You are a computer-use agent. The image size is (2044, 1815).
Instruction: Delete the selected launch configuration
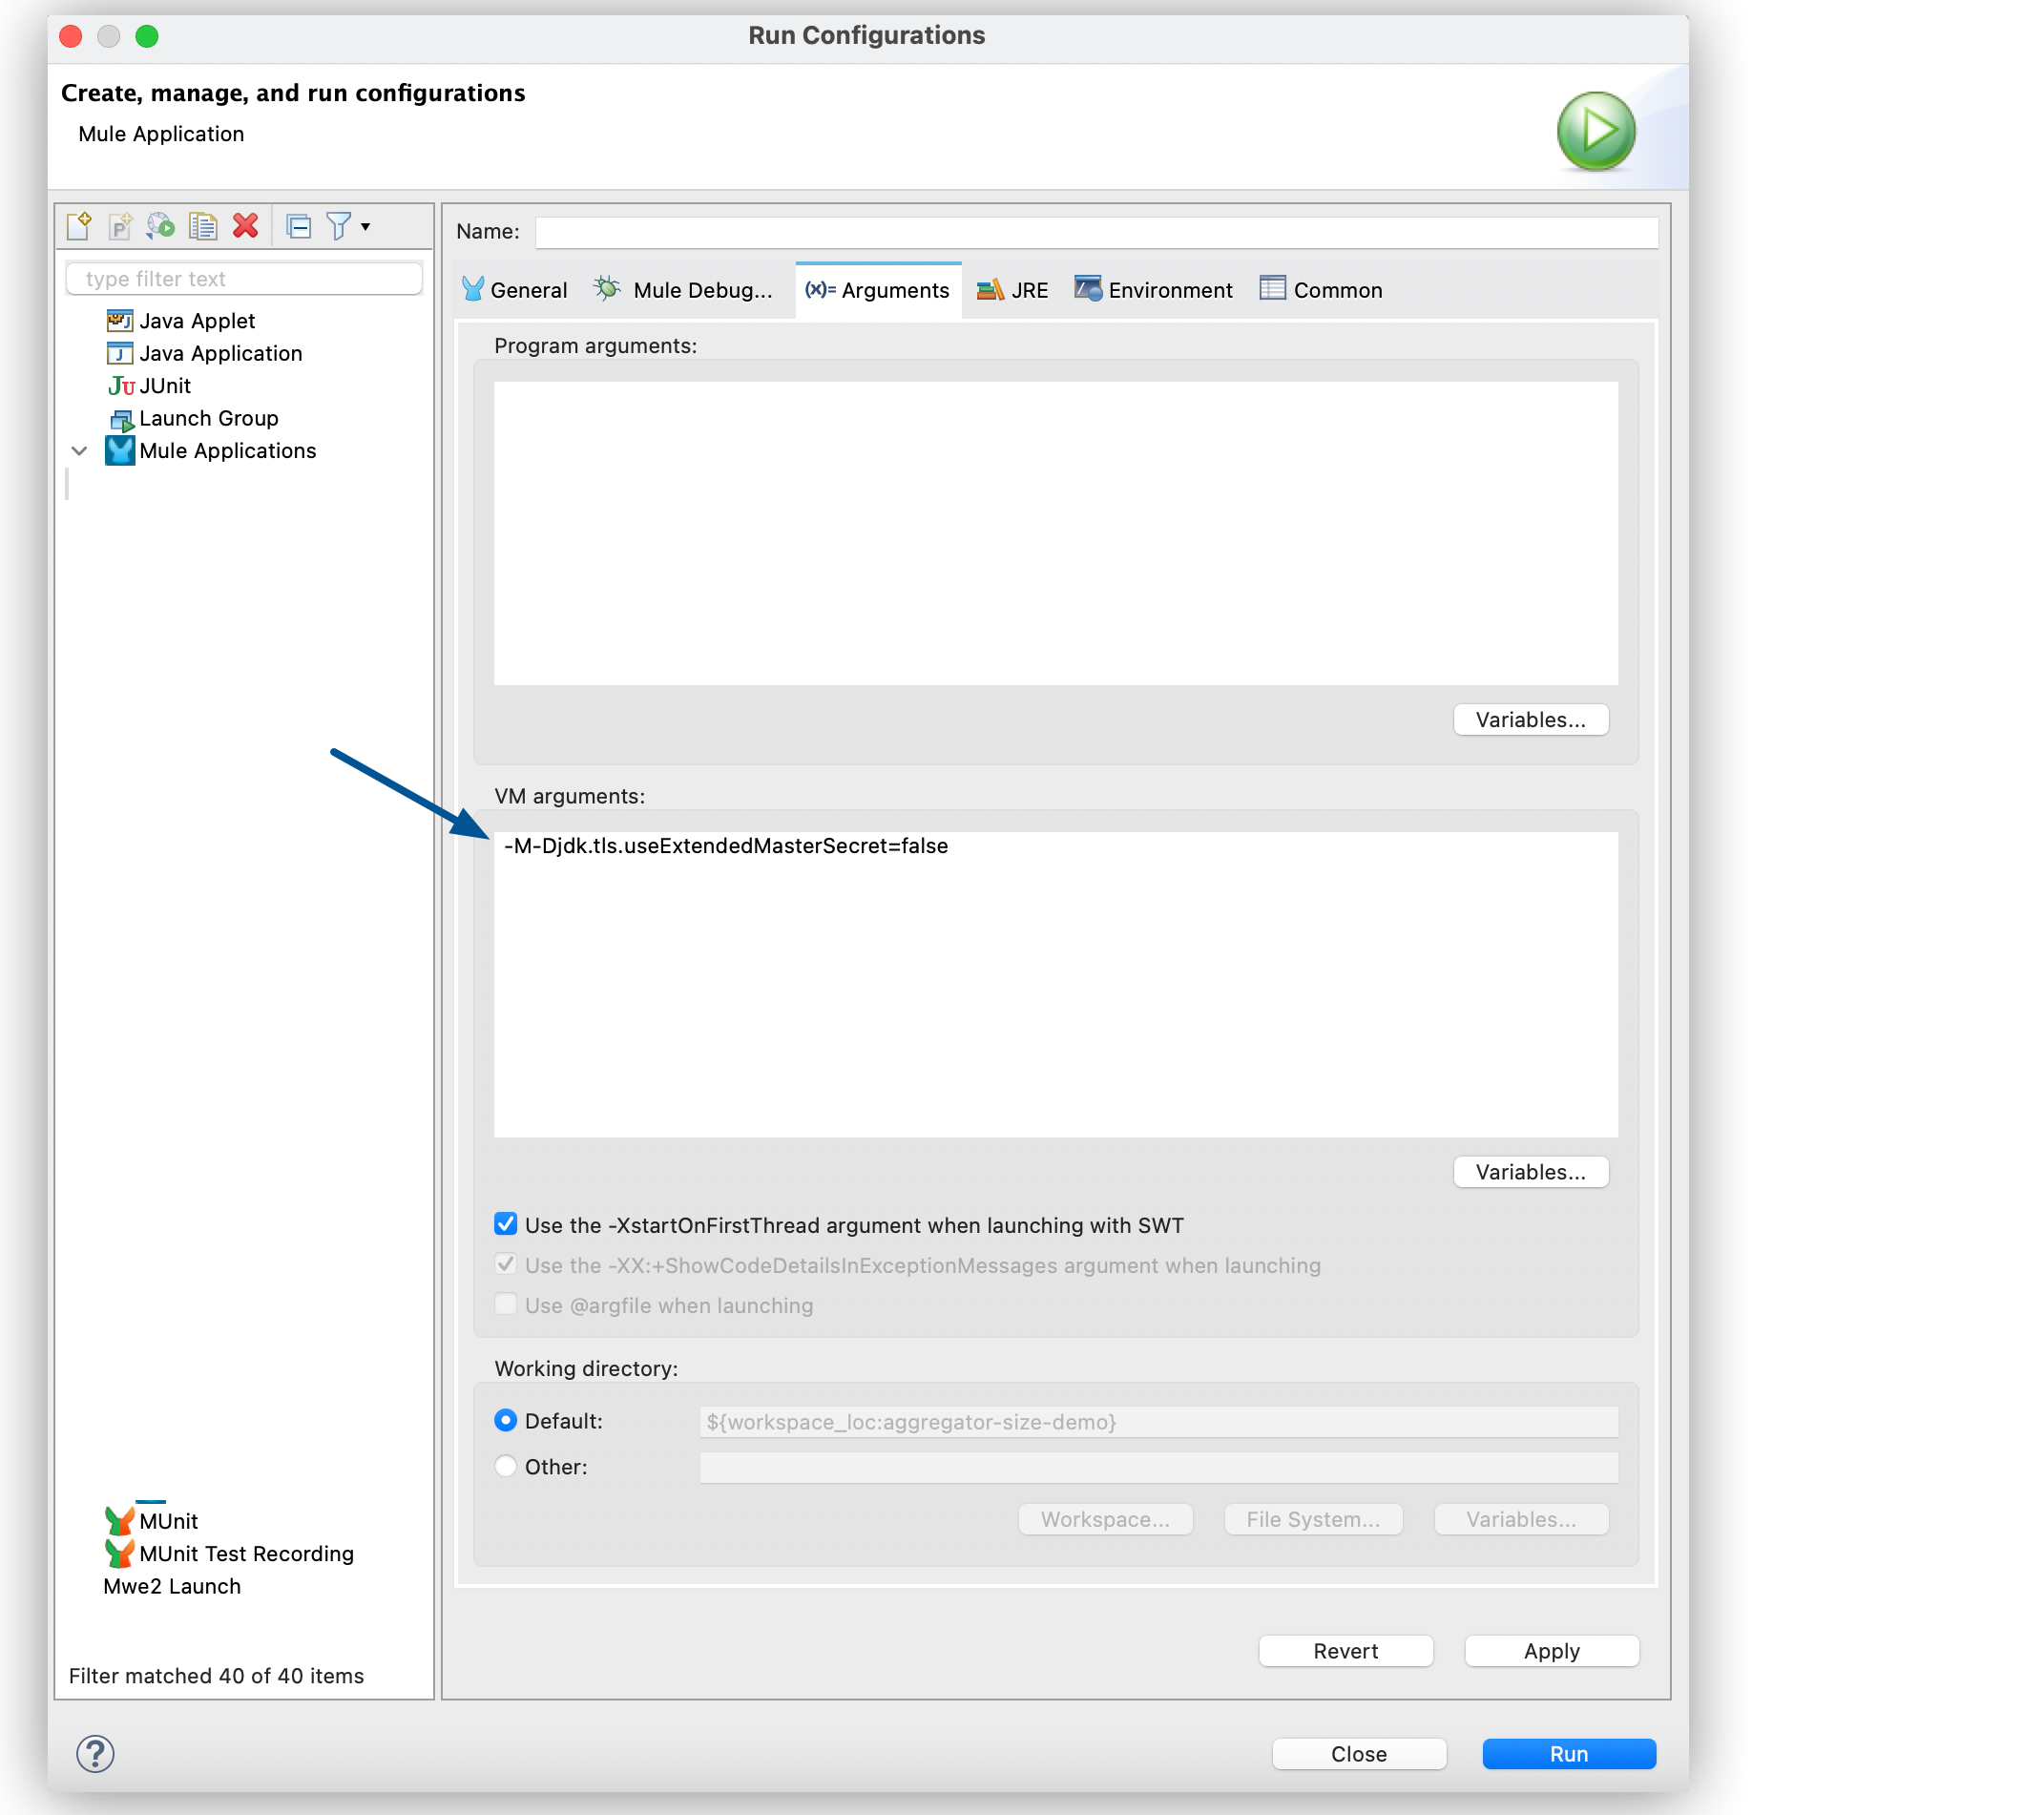click(246, 225)
